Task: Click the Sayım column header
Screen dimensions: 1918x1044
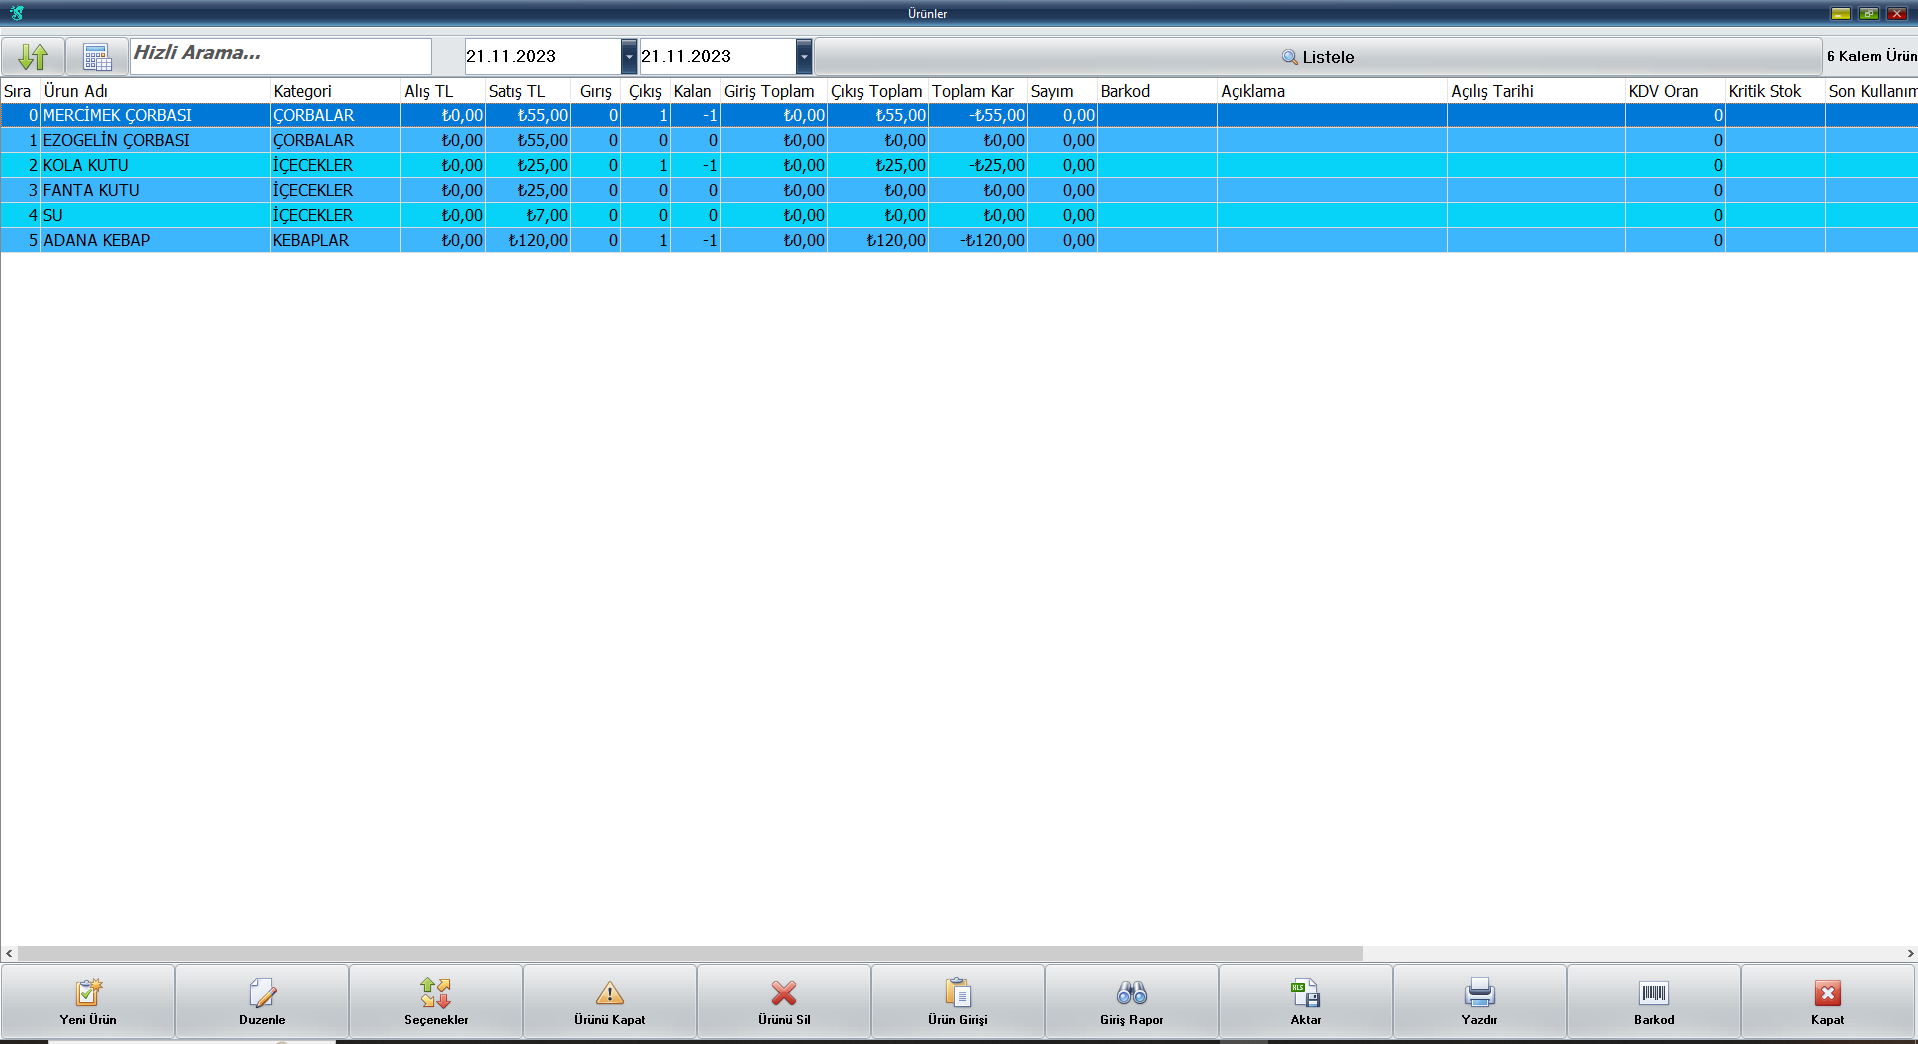Action: tap(1062, 91)
